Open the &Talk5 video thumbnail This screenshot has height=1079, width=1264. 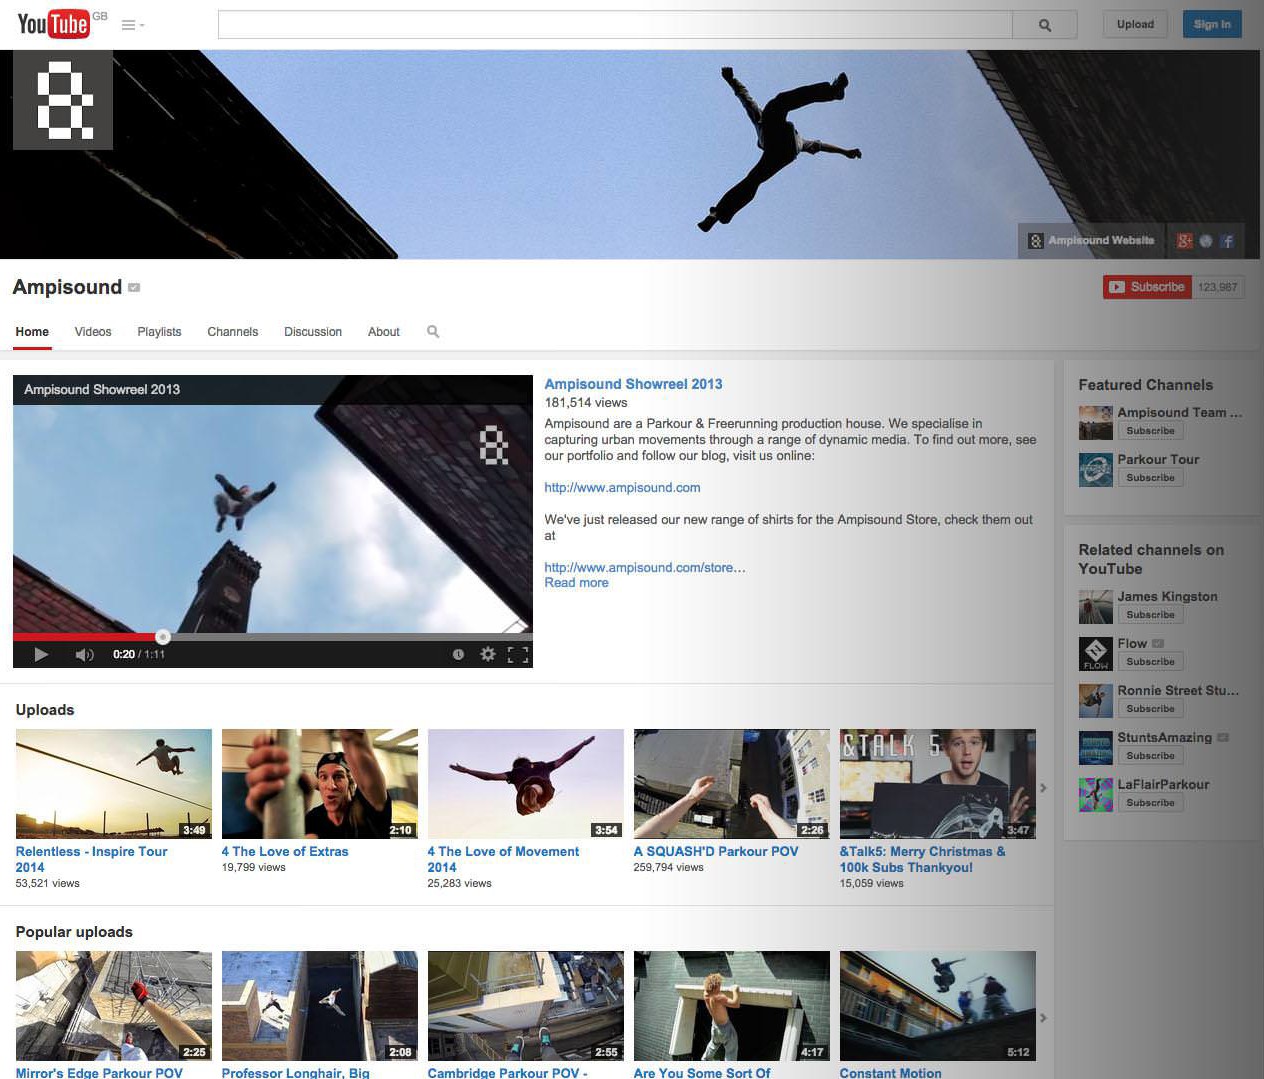point(938,784)
